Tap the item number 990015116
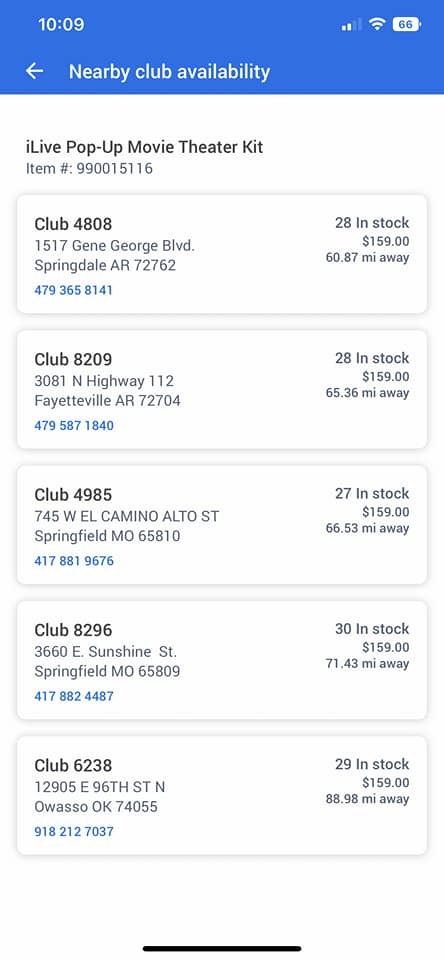This screenshot has width=444, height=960. coord(89,168)
